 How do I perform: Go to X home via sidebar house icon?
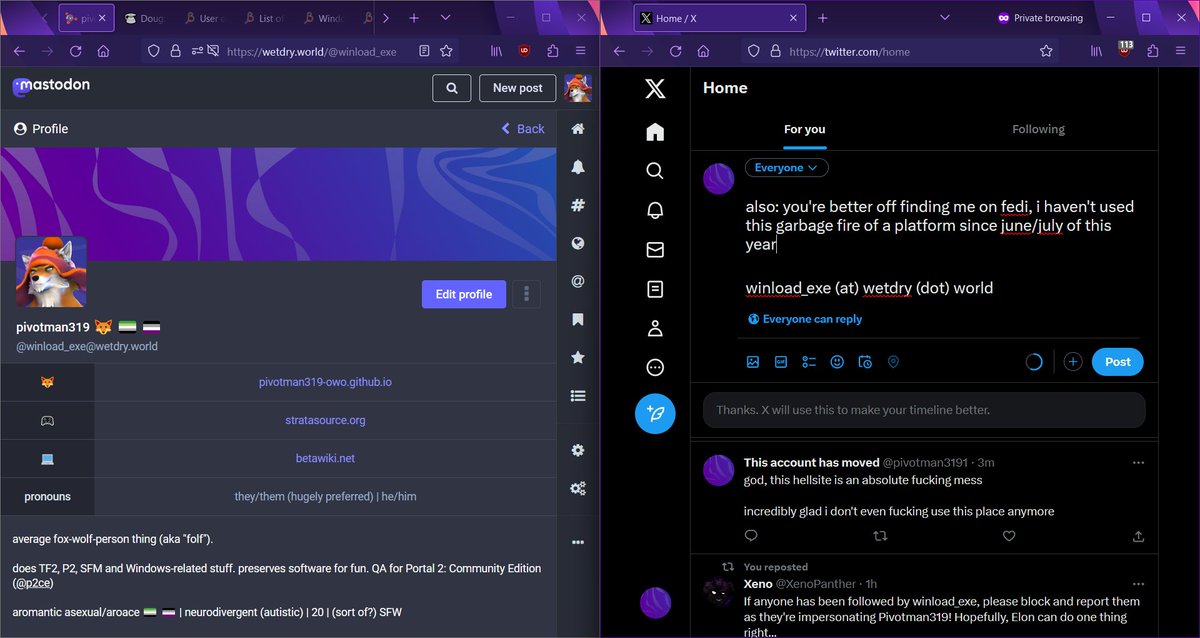[655, 132]
